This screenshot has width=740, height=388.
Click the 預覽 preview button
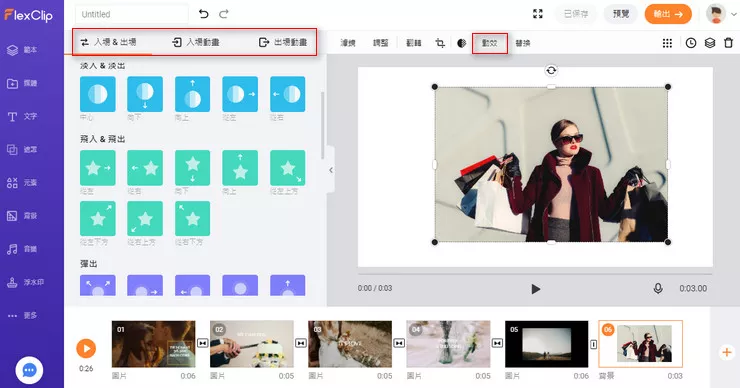621,14
